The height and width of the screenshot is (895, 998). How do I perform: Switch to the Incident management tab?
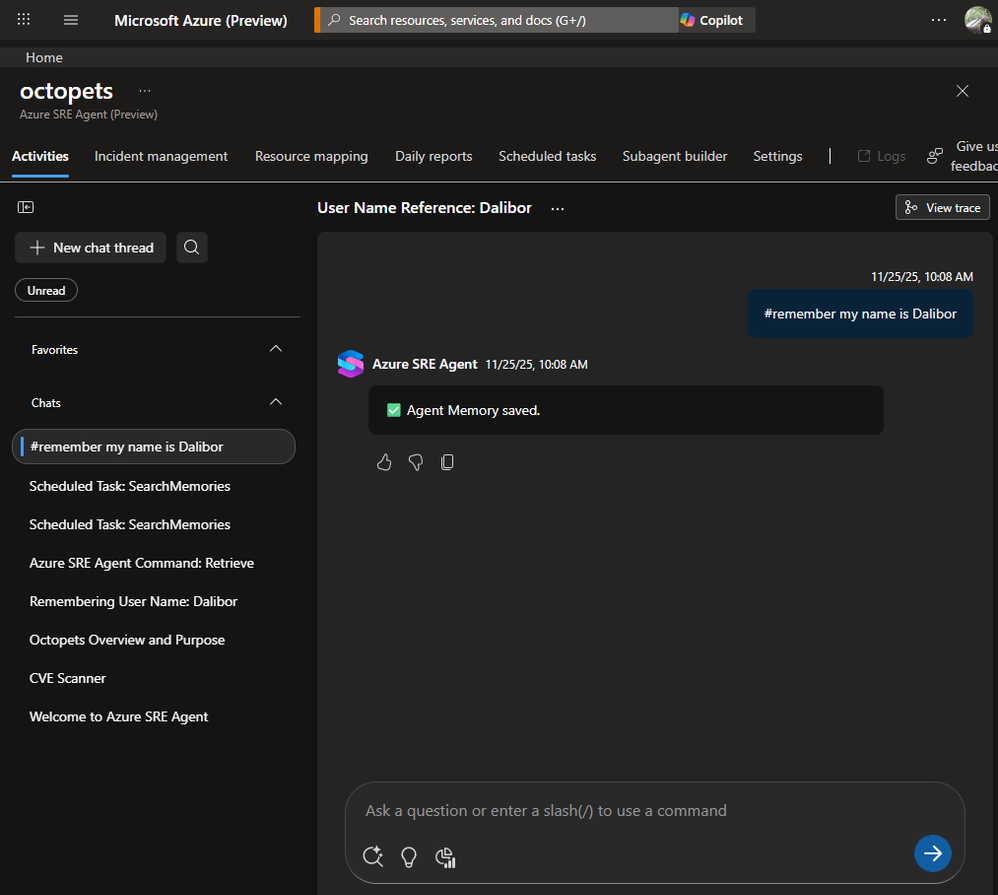[x=161, y=156]
